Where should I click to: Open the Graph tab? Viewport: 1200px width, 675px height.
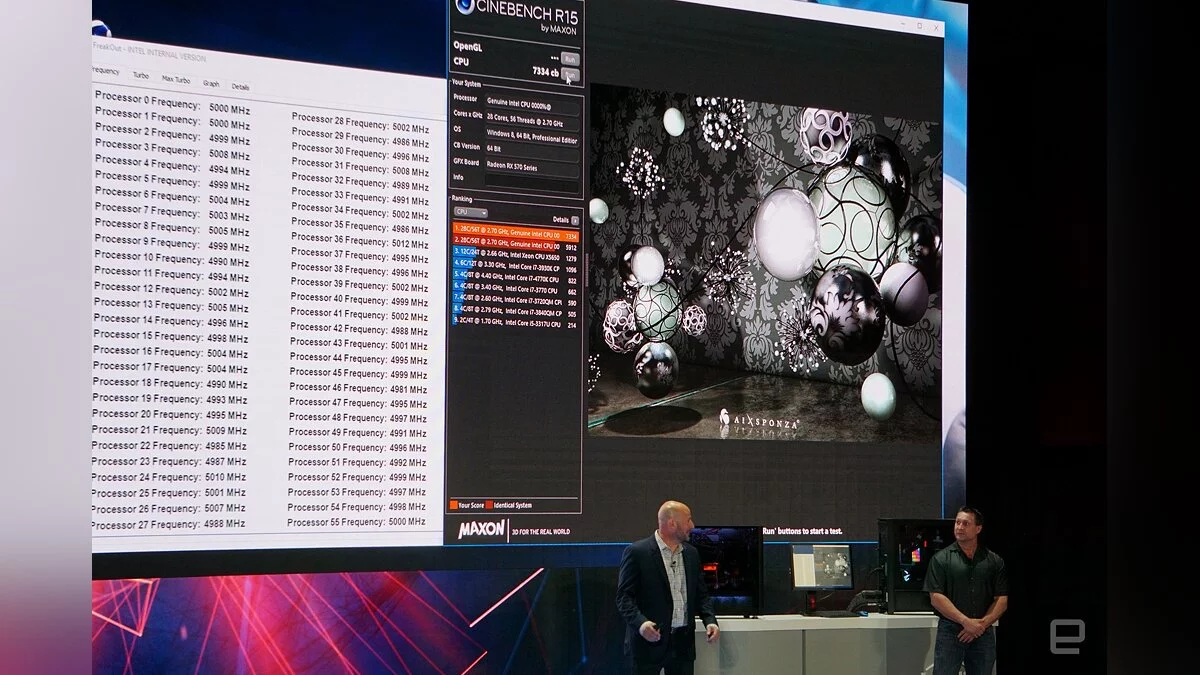(x=211, y=84)
